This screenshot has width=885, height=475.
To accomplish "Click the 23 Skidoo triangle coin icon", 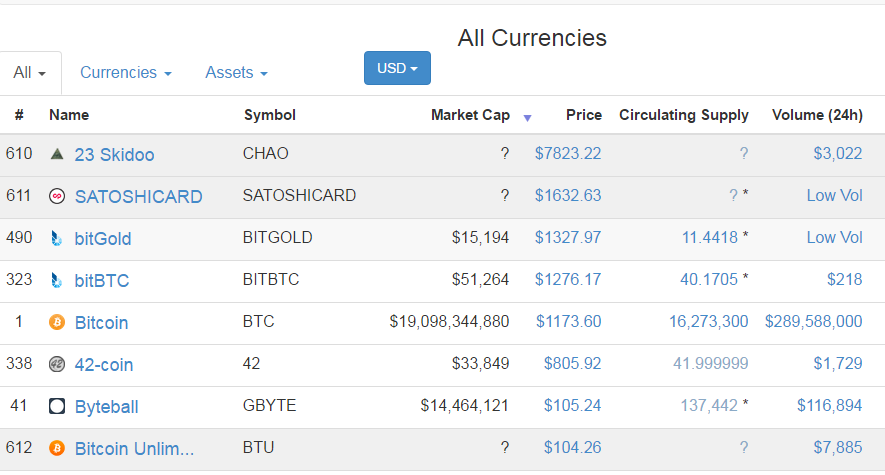I will pos(57,154).
